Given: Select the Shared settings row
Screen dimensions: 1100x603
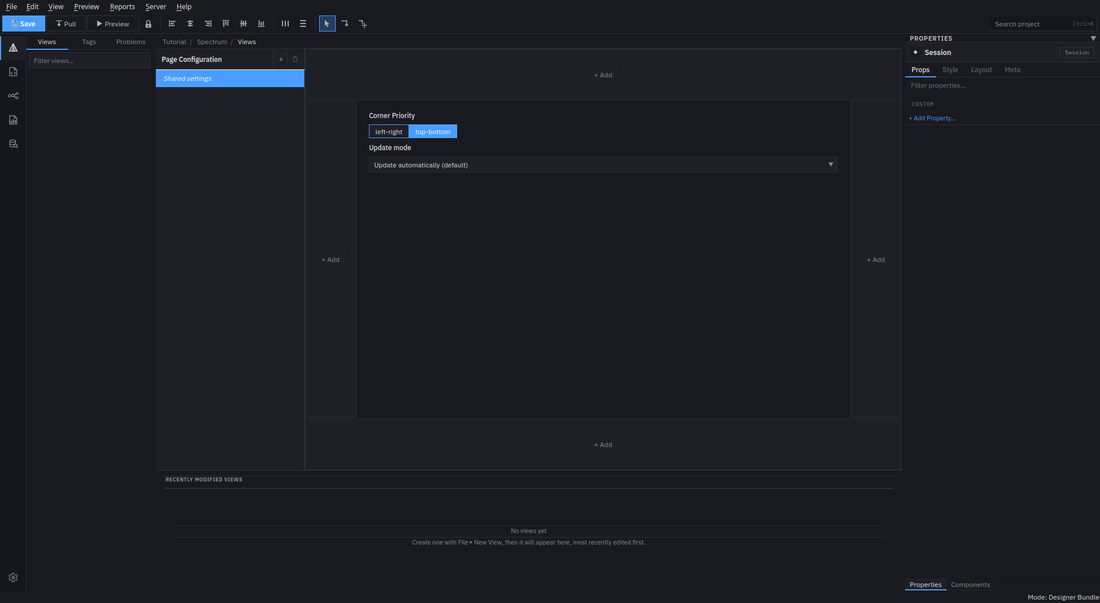Looking at the screenshot, I should (230, 79).
